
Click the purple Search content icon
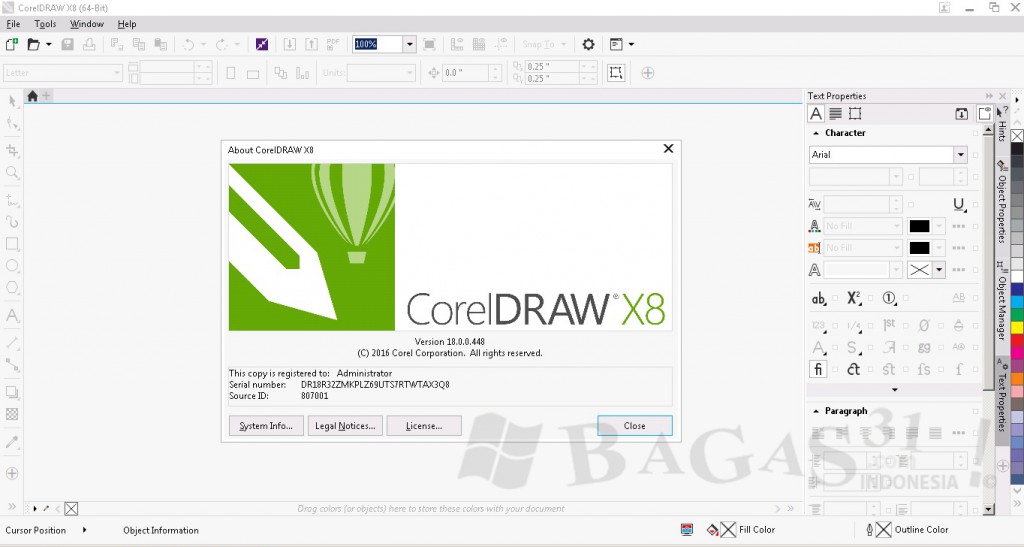[262, 44]
